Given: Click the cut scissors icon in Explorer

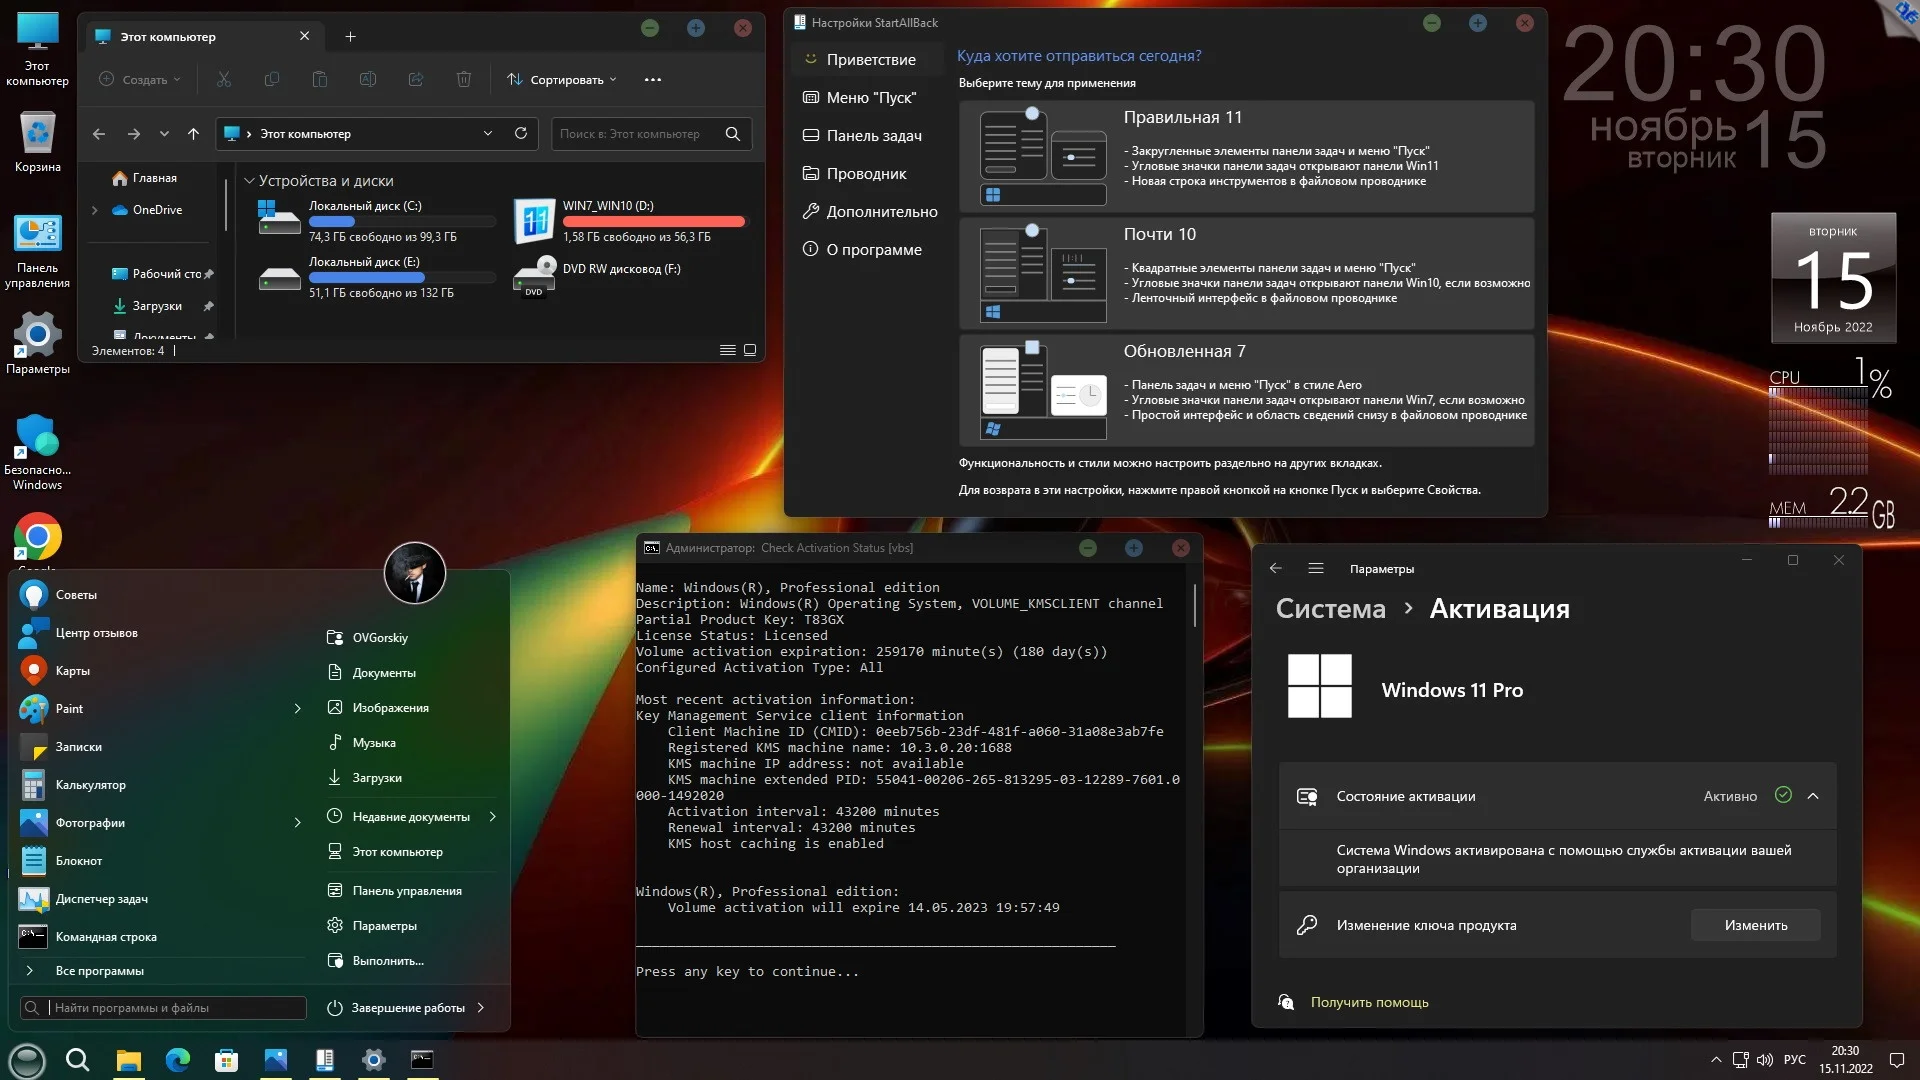Looking at the screenshot, I should pos(224,79).
